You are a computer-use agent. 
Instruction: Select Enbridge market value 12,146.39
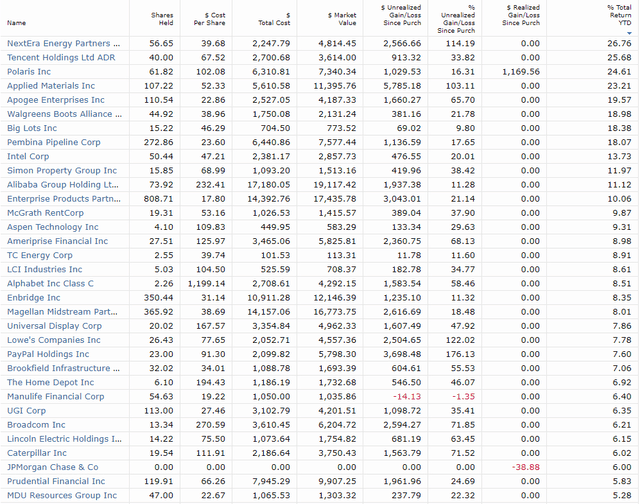(x=335, y=298)
